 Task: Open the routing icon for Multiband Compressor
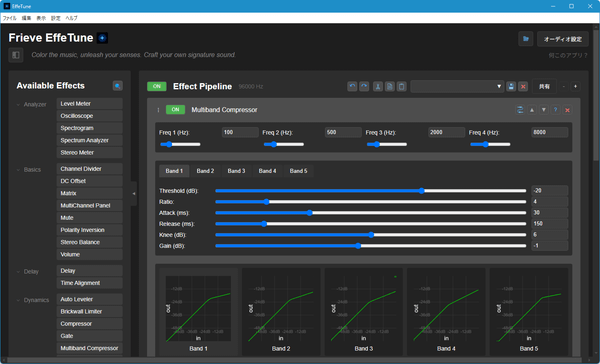[520, 110]
